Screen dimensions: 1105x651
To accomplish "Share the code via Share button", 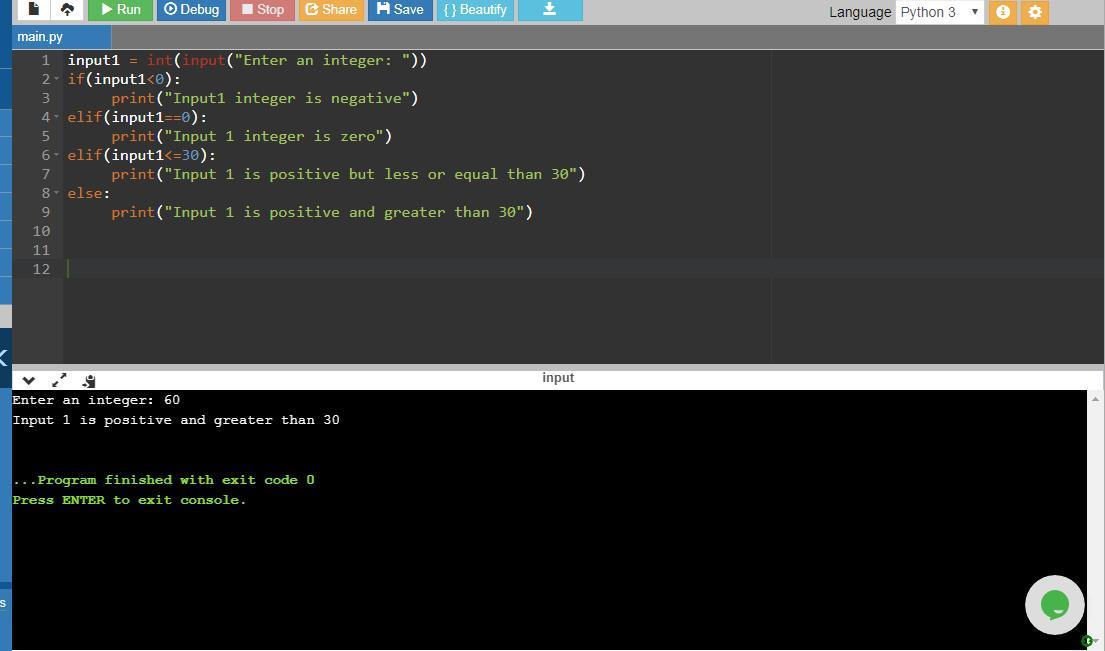I will [x=330, y=9].
